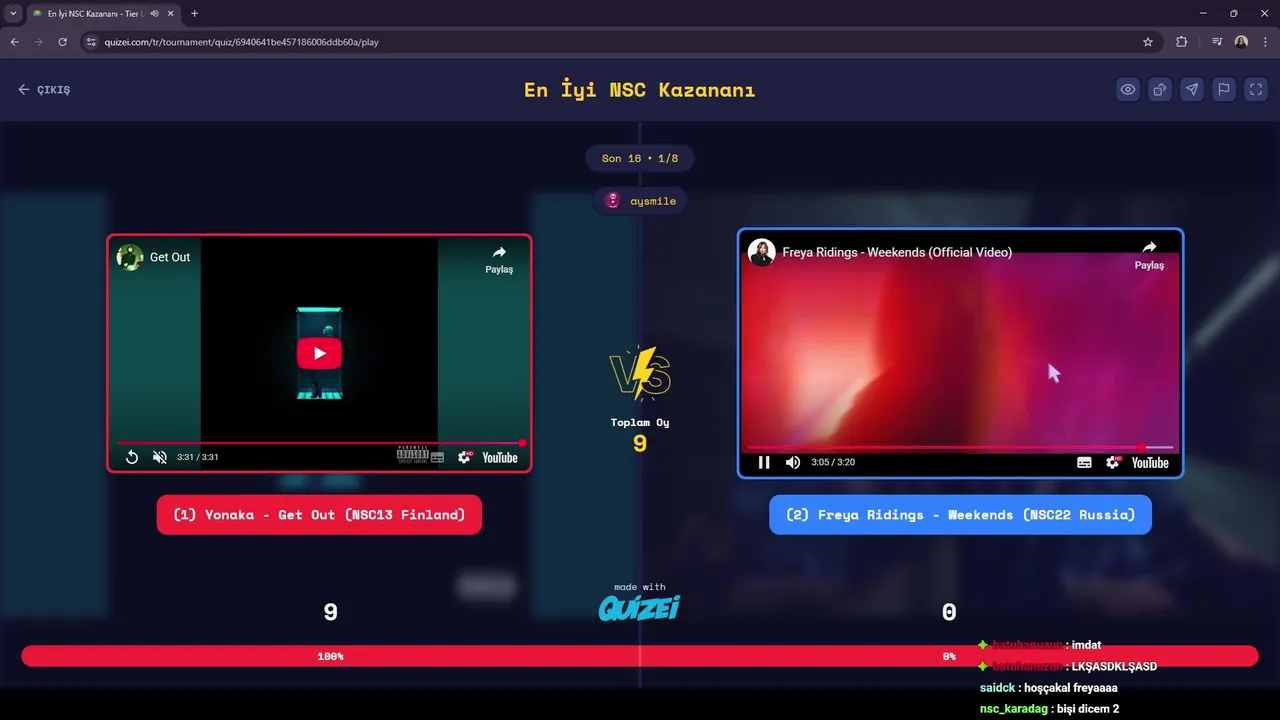Open YouTube logo link on Weekends video
Image resolution: width=1280 pixels, height=720 pixels.
1150,462
